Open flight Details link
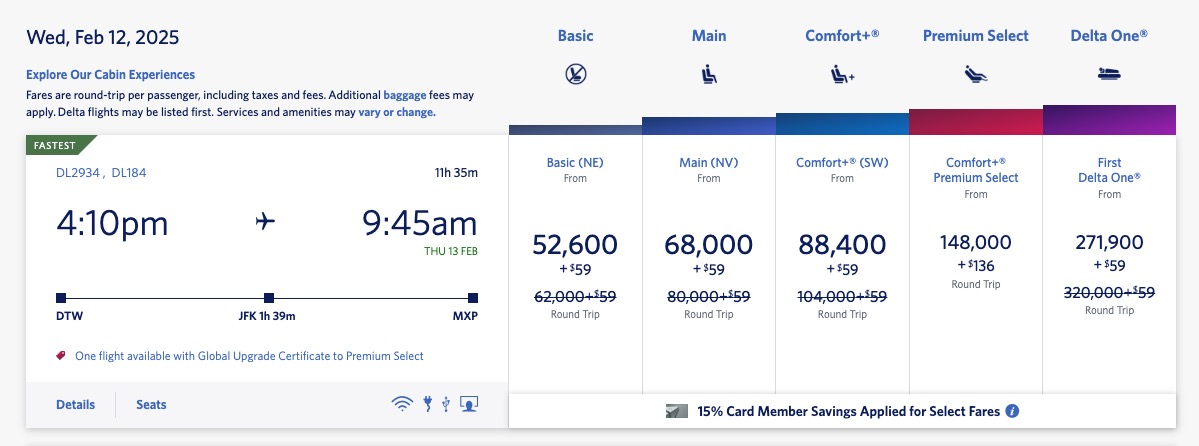Image resolution: width=1199 pixels, height=446 pixels. click(x=76, y=405)
